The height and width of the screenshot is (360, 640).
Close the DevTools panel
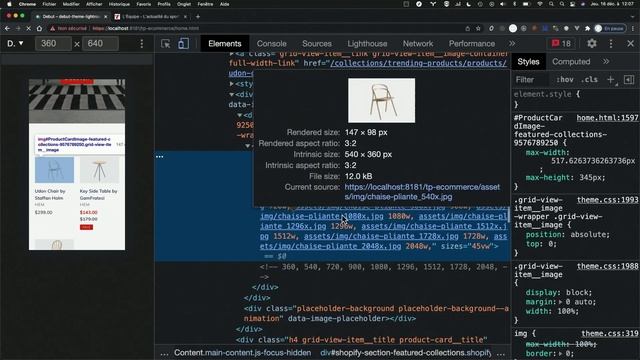coord(630,43)
